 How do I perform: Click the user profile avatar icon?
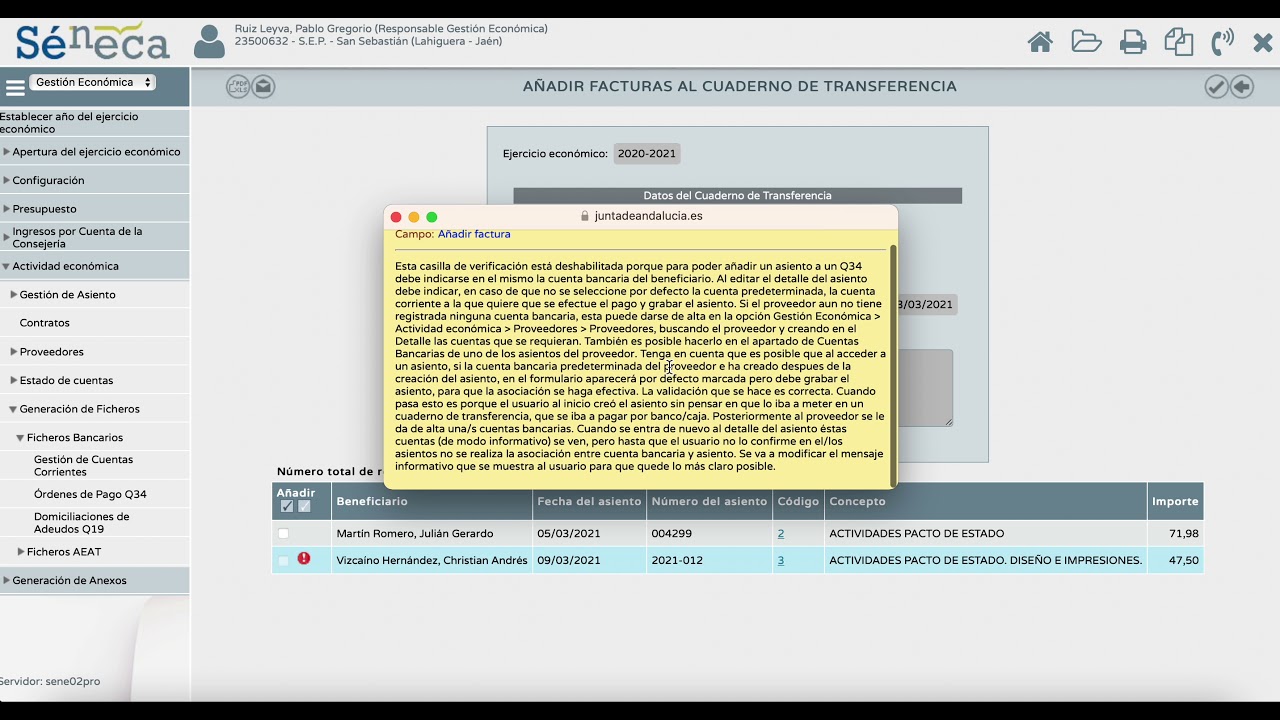209,42
